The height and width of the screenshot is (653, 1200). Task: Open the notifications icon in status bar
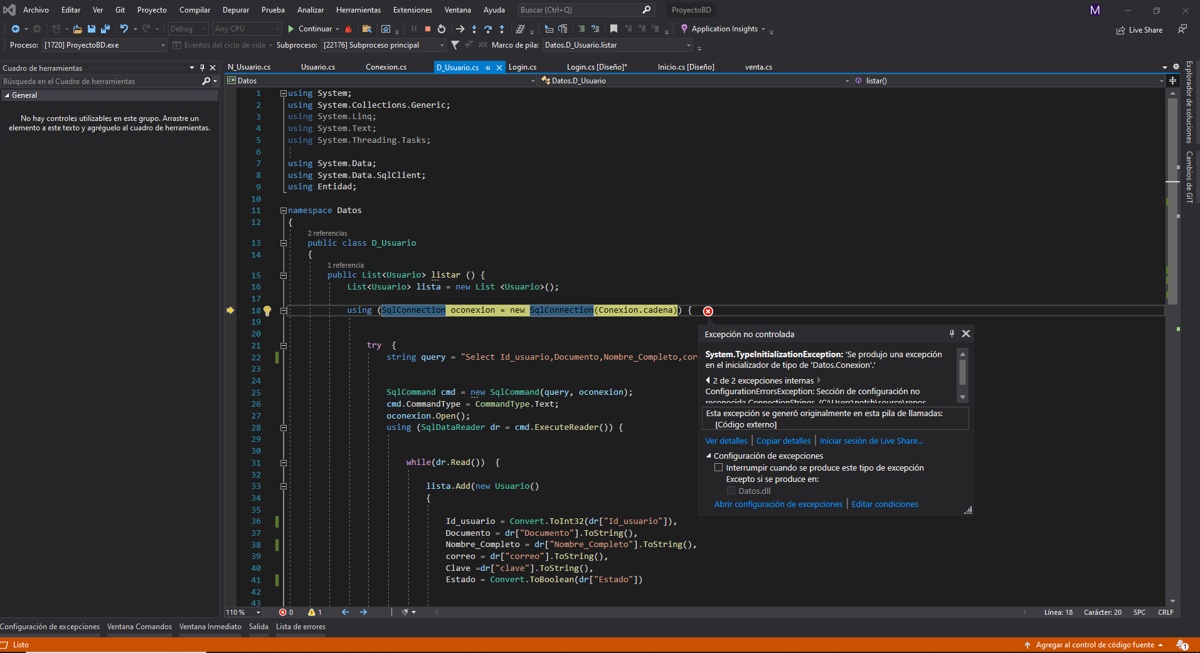pyautogui.click(x=1182, y=645)
